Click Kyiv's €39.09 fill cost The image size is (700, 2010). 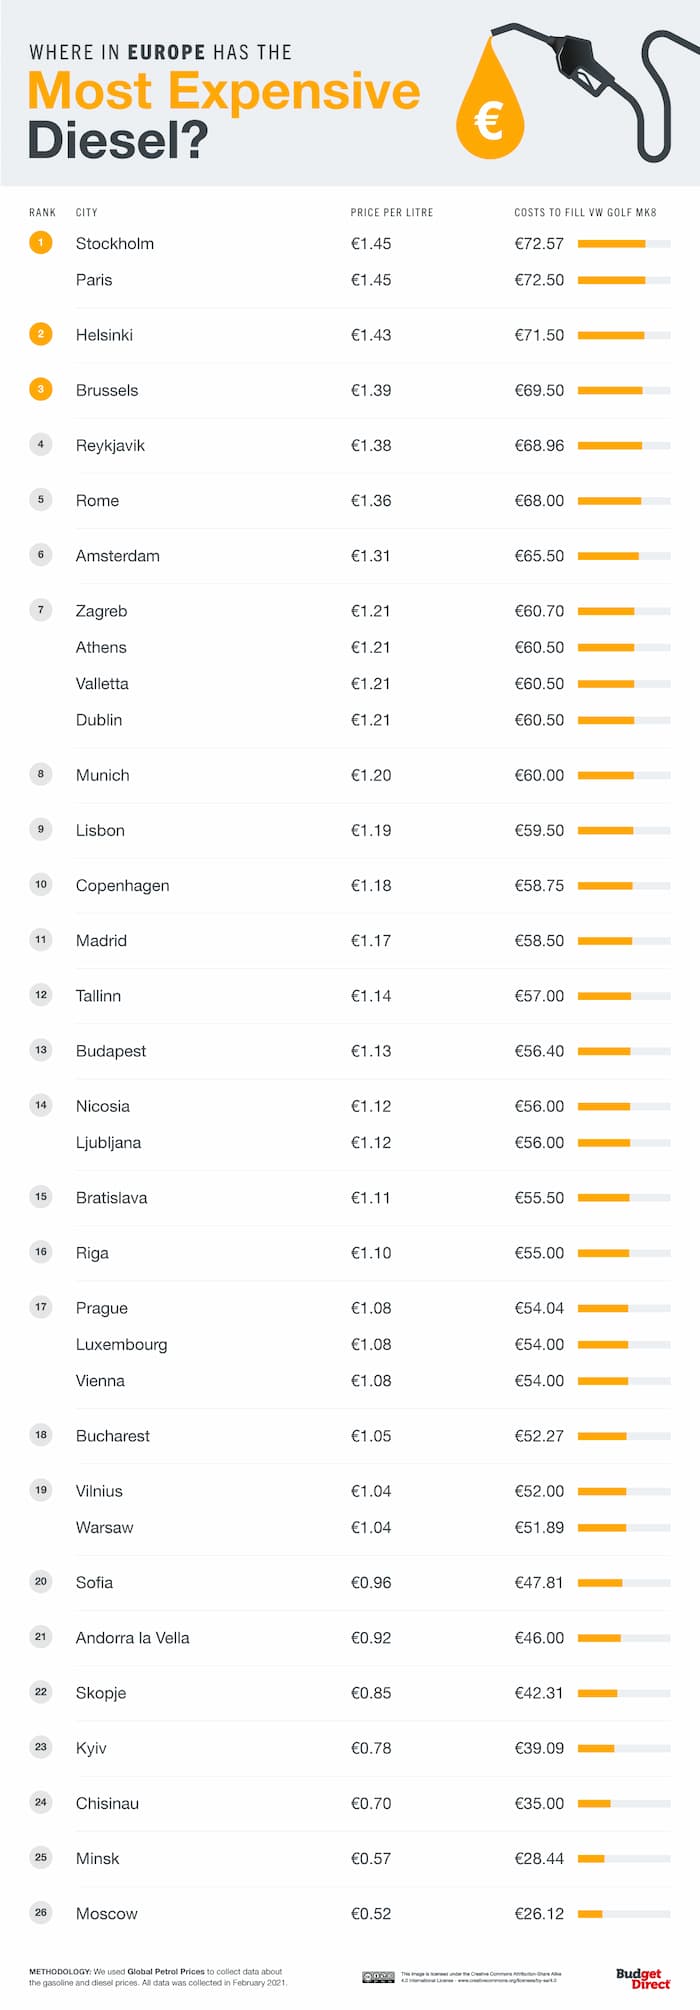pyautogui.click(x=539, y=1748)
